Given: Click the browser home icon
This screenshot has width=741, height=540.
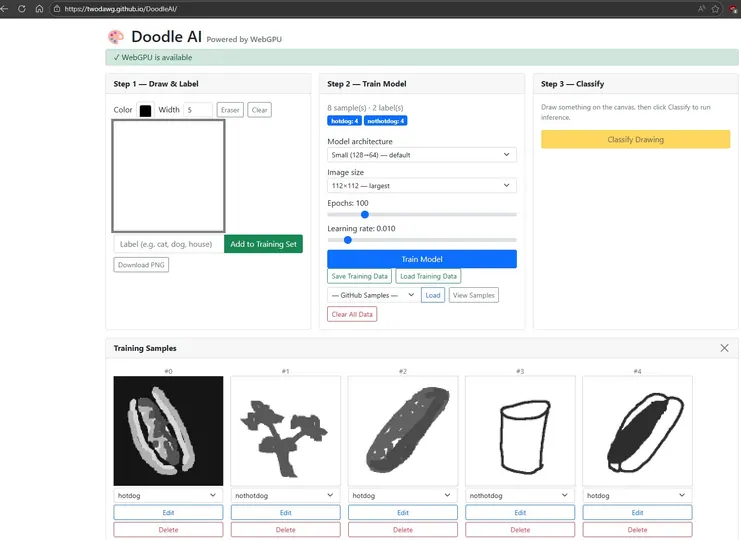Looking at the screenshot, I should point(39,9).
